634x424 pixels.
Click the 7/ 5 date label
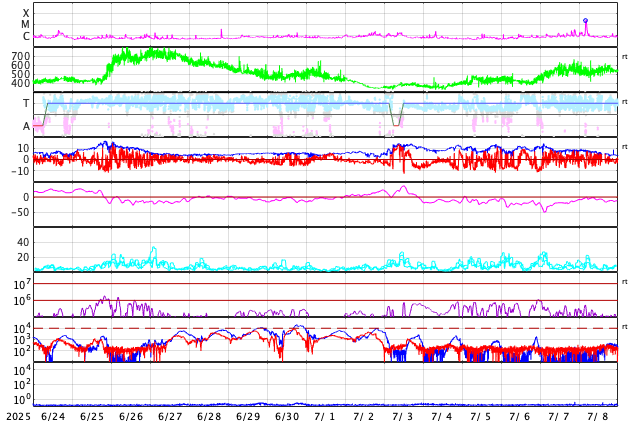481,416
